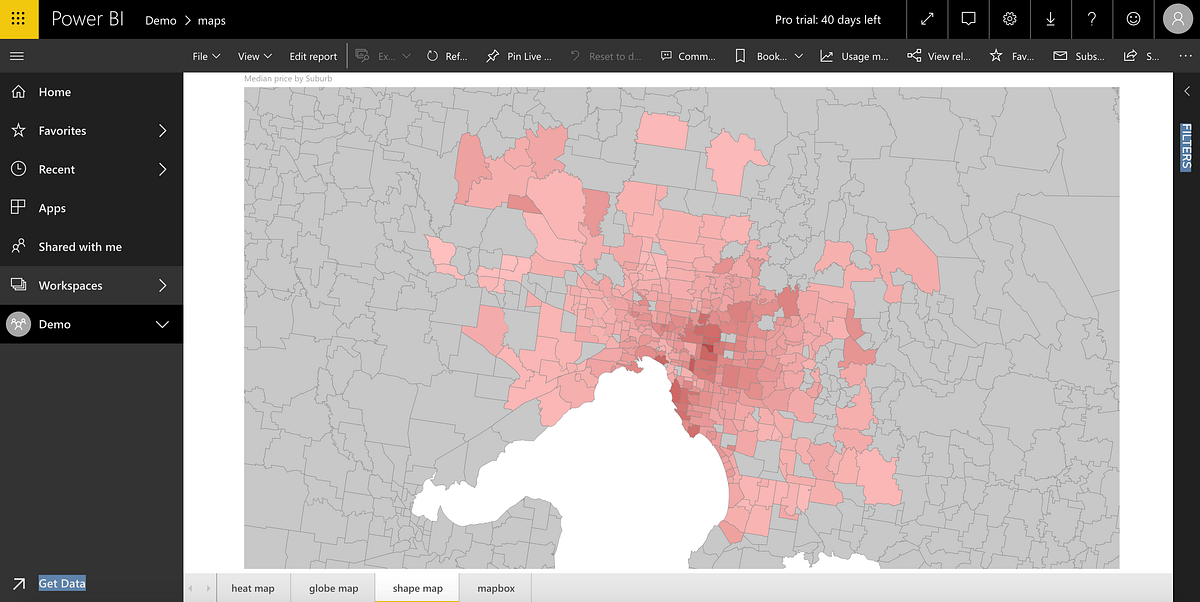Collapse the Demo workspace chevron
The image size is (1200, 602).
pyautogui.click(x=161, y=324)
